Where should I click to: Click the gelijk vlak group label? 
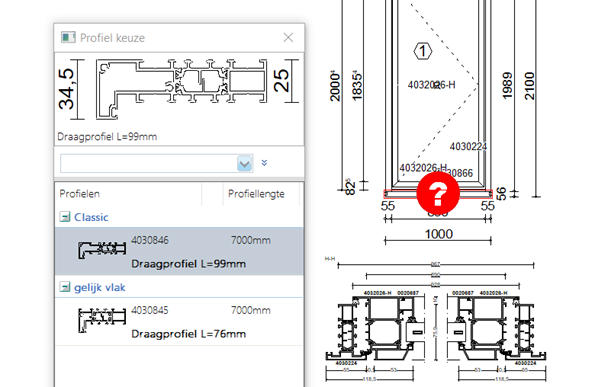(100, 288)
